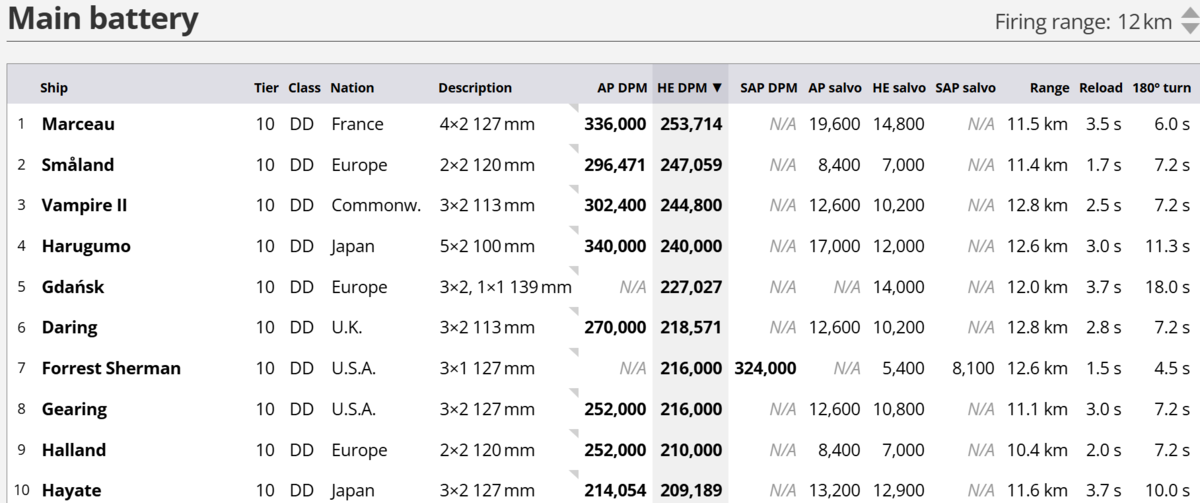Click the Vampire II ship name
The width and height of the screenshot is (1200, 503).
coord(84,205)
